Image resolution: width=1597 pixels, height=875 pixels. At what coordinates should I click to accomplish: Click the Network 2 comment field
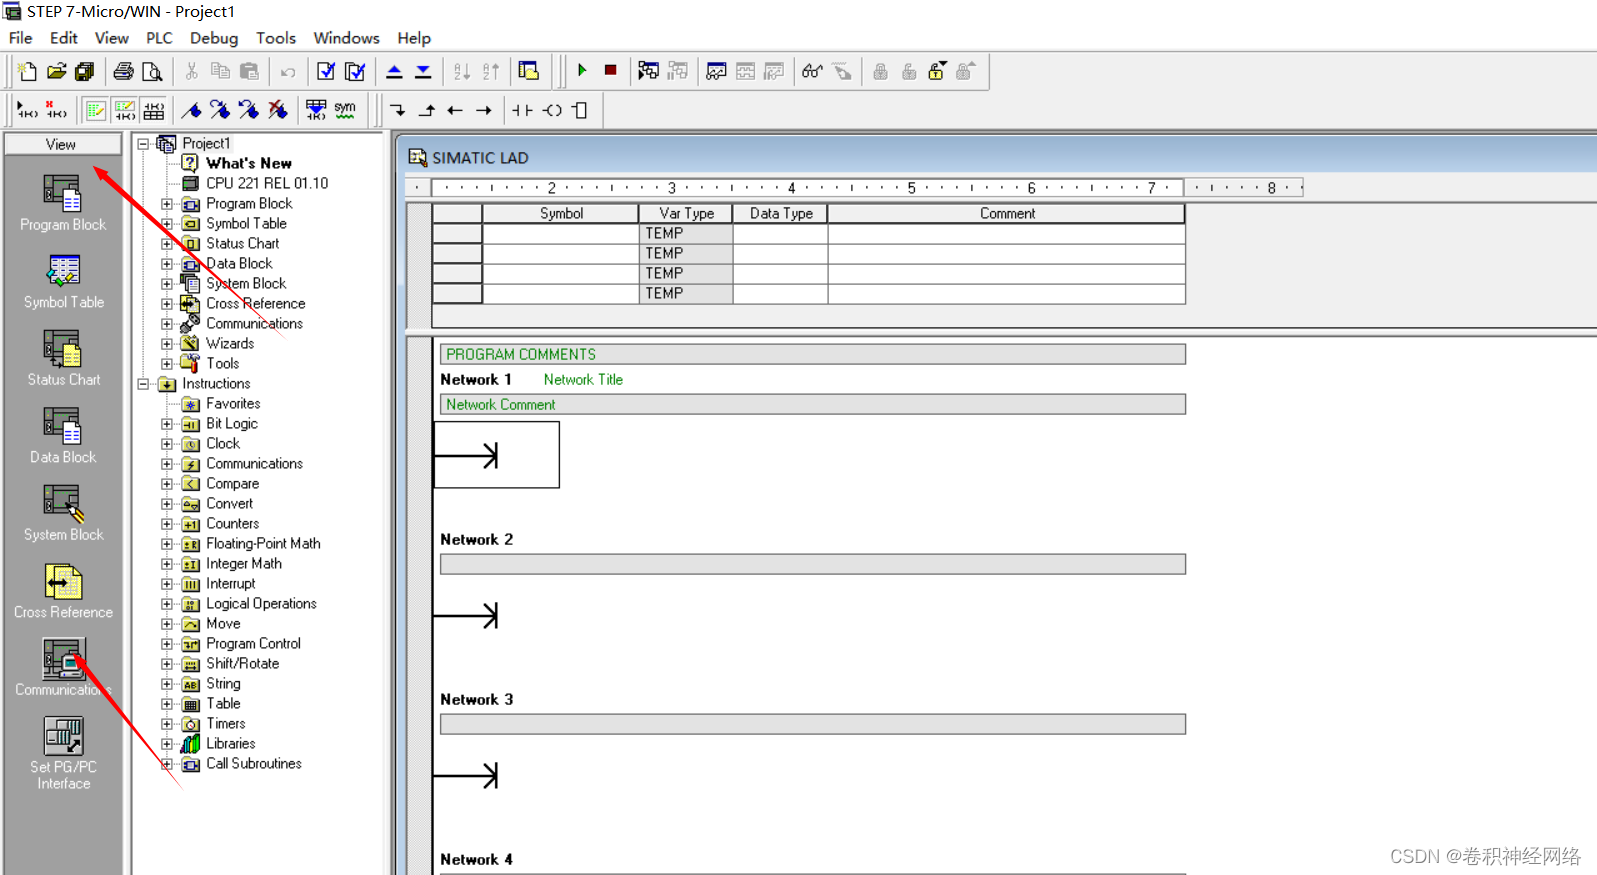[x=813, y=564]
